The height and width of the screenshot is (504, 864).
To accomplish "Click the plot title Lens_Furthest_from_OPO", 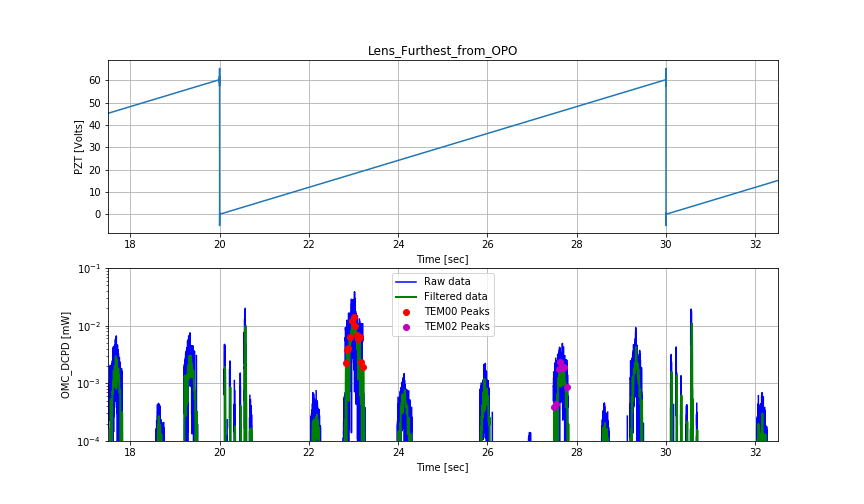I will 442,51.
